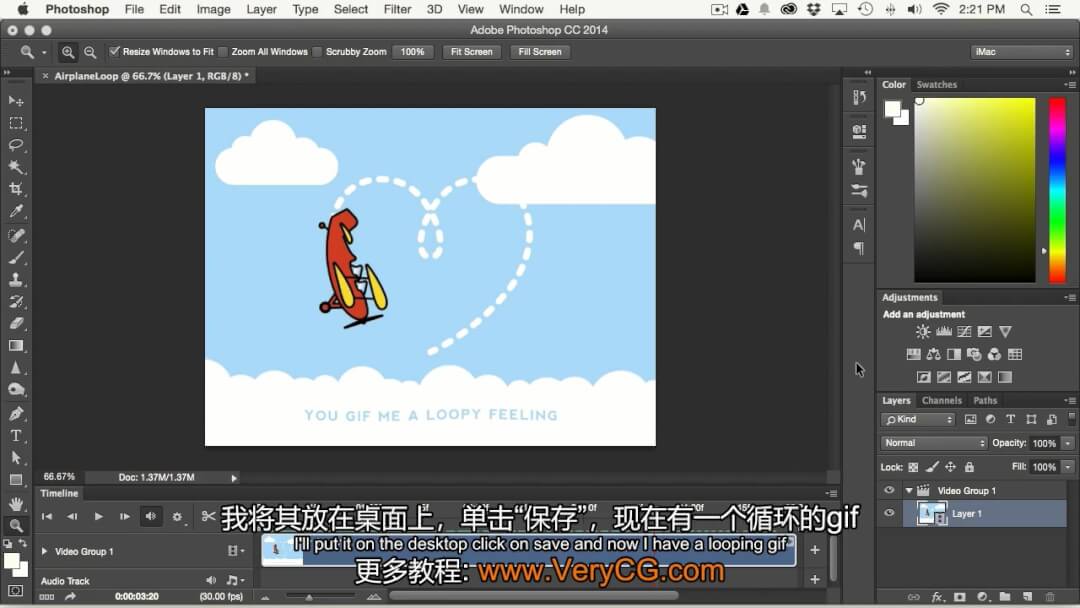Open the Layer menu
The image size is (1080, 608).
point(261,9)
